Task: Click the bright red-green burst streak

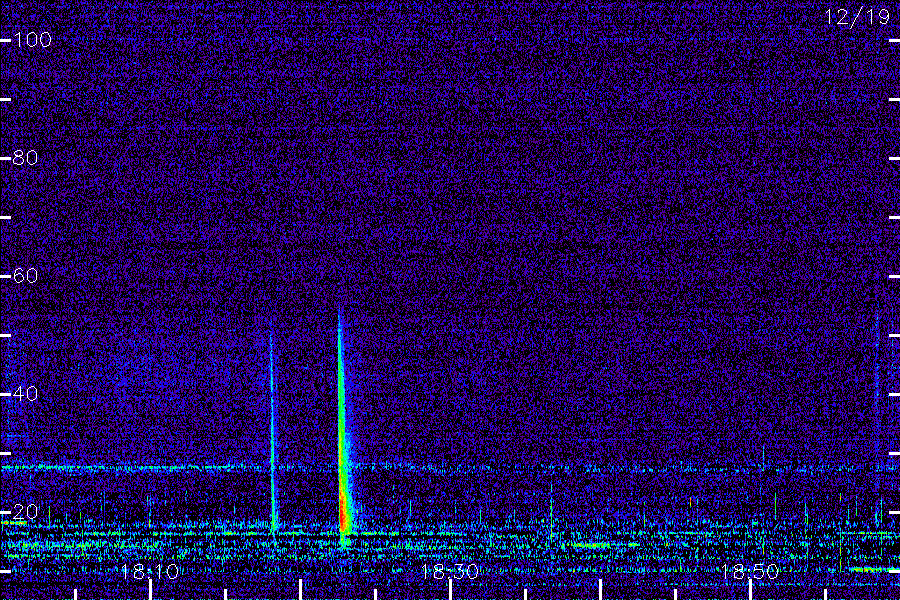Action: pyautogui.click(x=343, y=428)
